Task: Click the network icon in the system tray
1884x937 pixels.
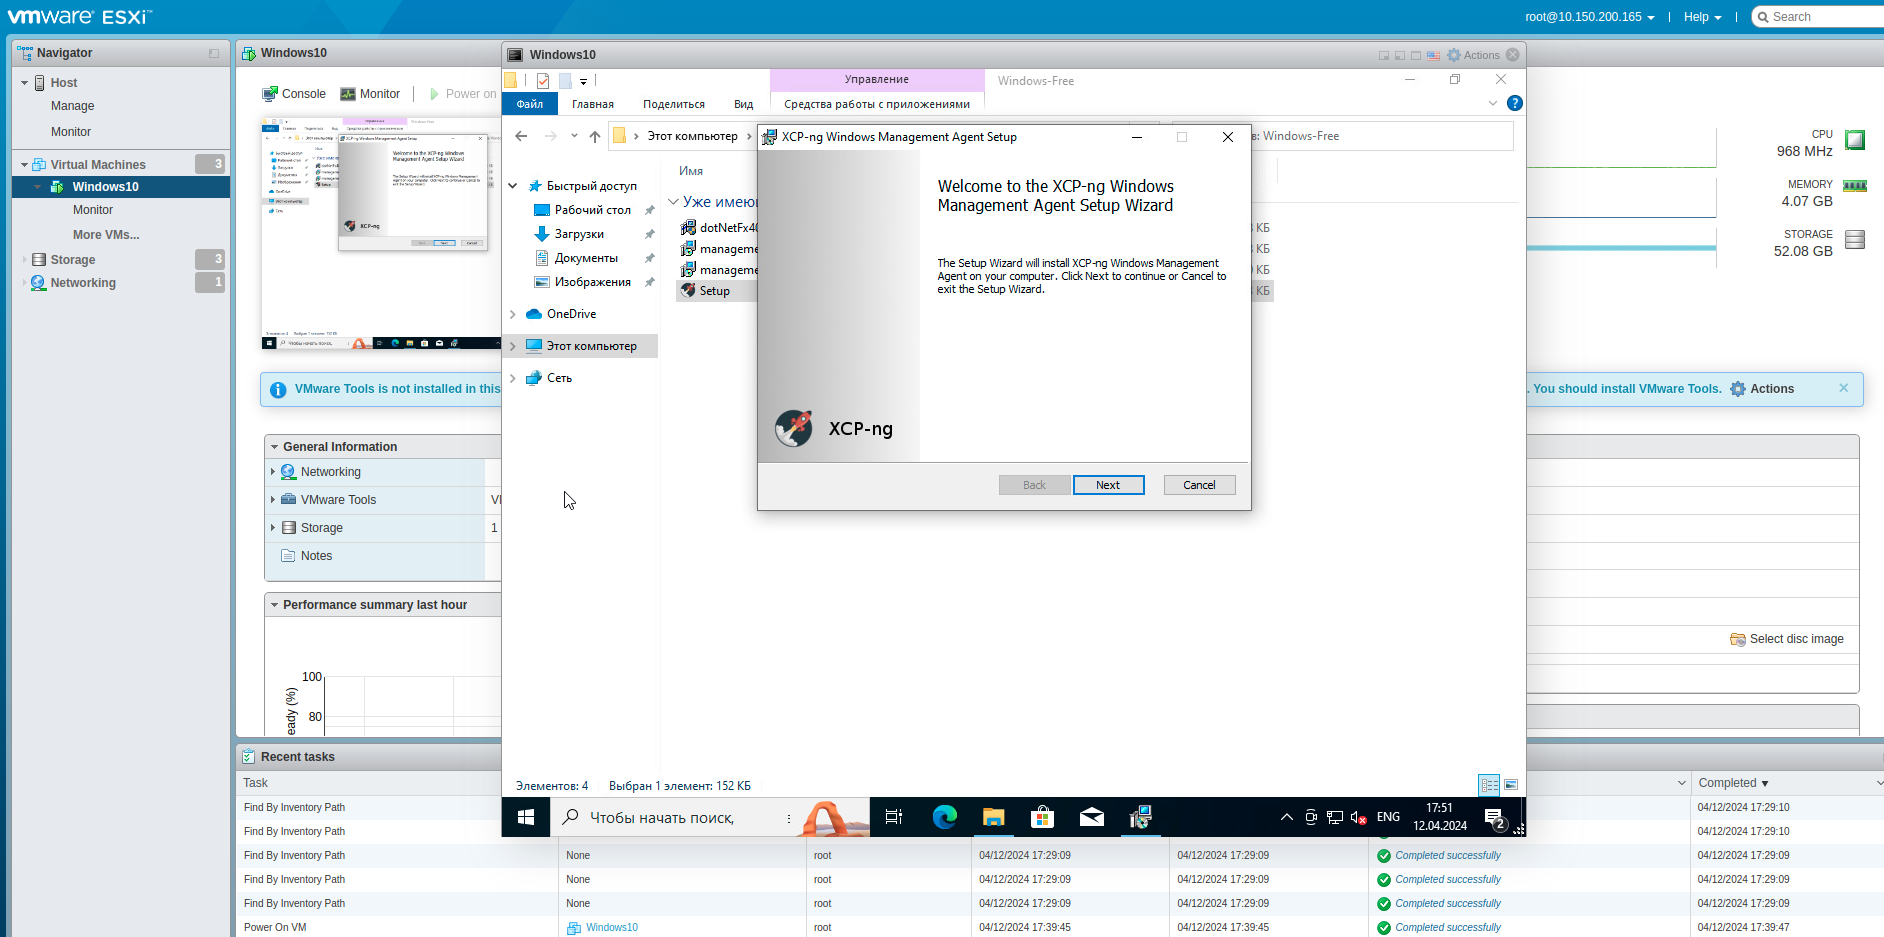Action: coord(1335,817)
